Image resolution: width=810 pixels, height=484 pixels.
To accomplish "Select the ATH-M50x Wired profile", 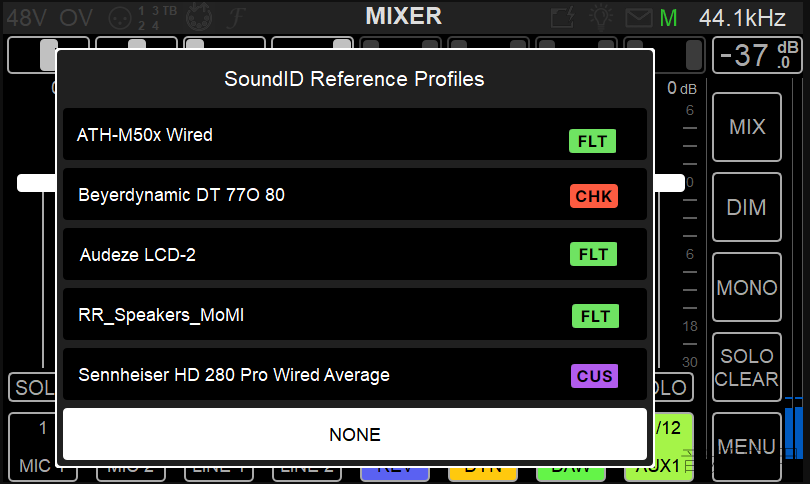I will [355, 134].
